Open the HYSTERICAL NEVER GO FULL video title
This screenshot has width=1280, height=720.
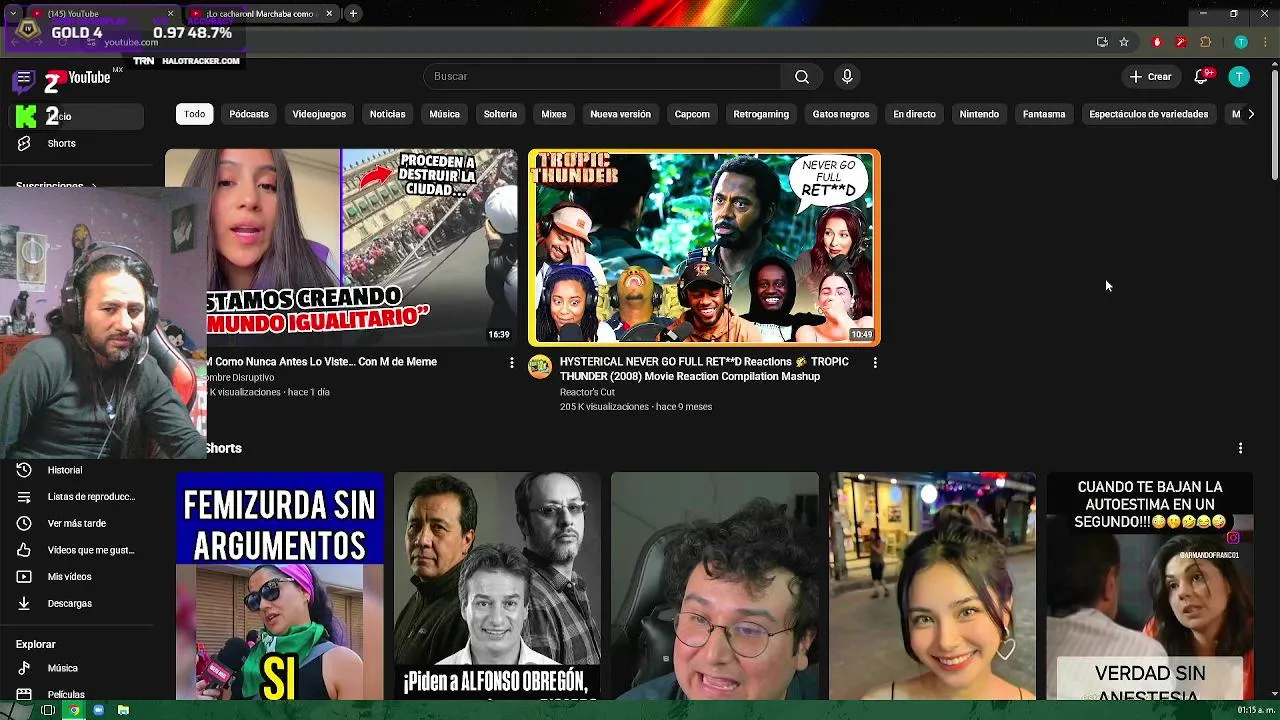point(704,369)
